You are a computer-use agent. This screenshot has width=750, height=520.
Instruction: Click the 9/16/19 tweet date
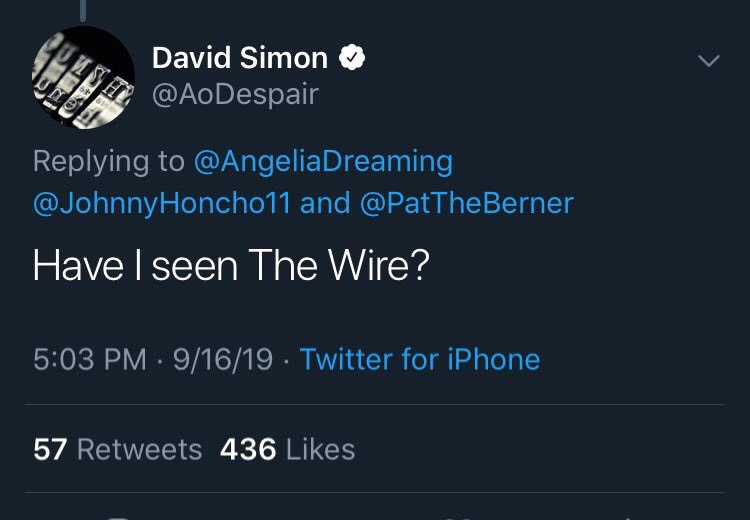coord(222,359)
